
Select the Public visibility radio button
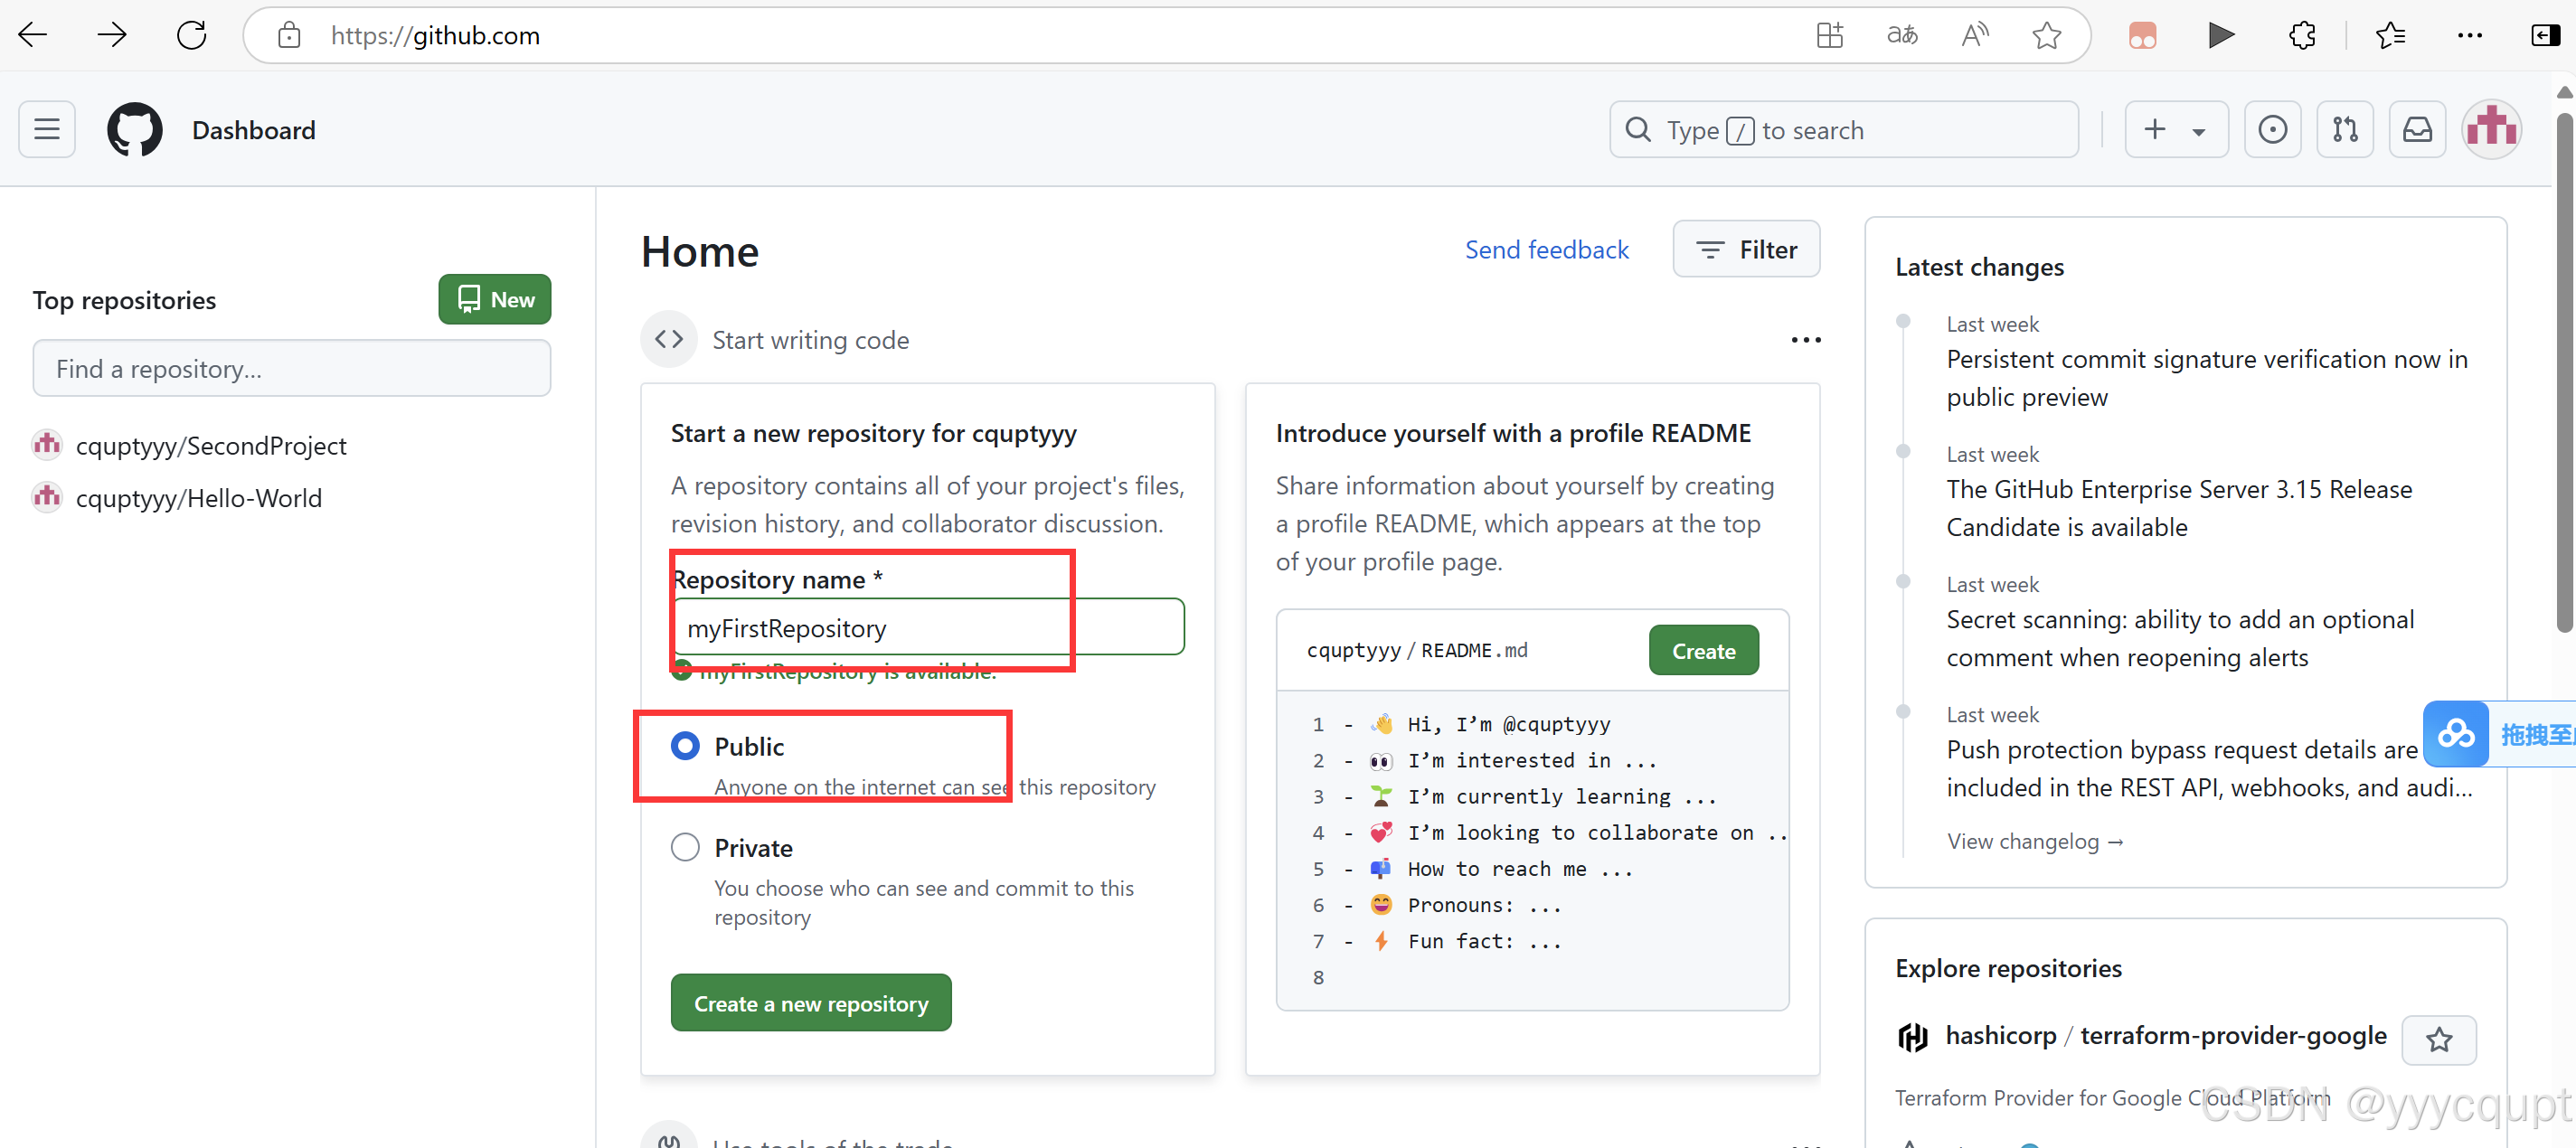pos(685,746)
